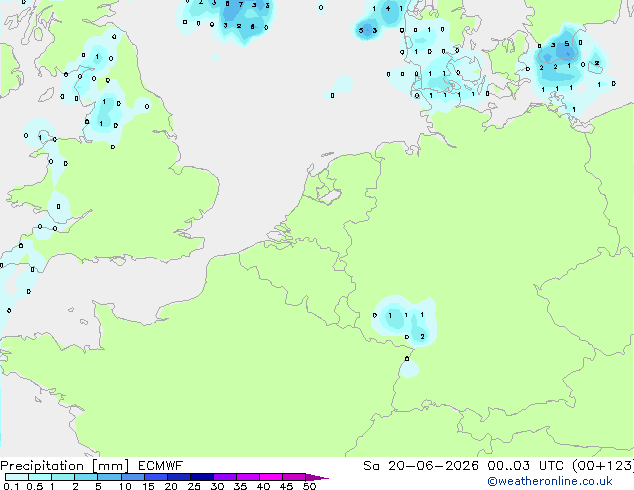The width and height of the screenshot is (634, 490).
Task: Click the 'Precipitation [mm]' title text
Action: (x=64, y=466)
